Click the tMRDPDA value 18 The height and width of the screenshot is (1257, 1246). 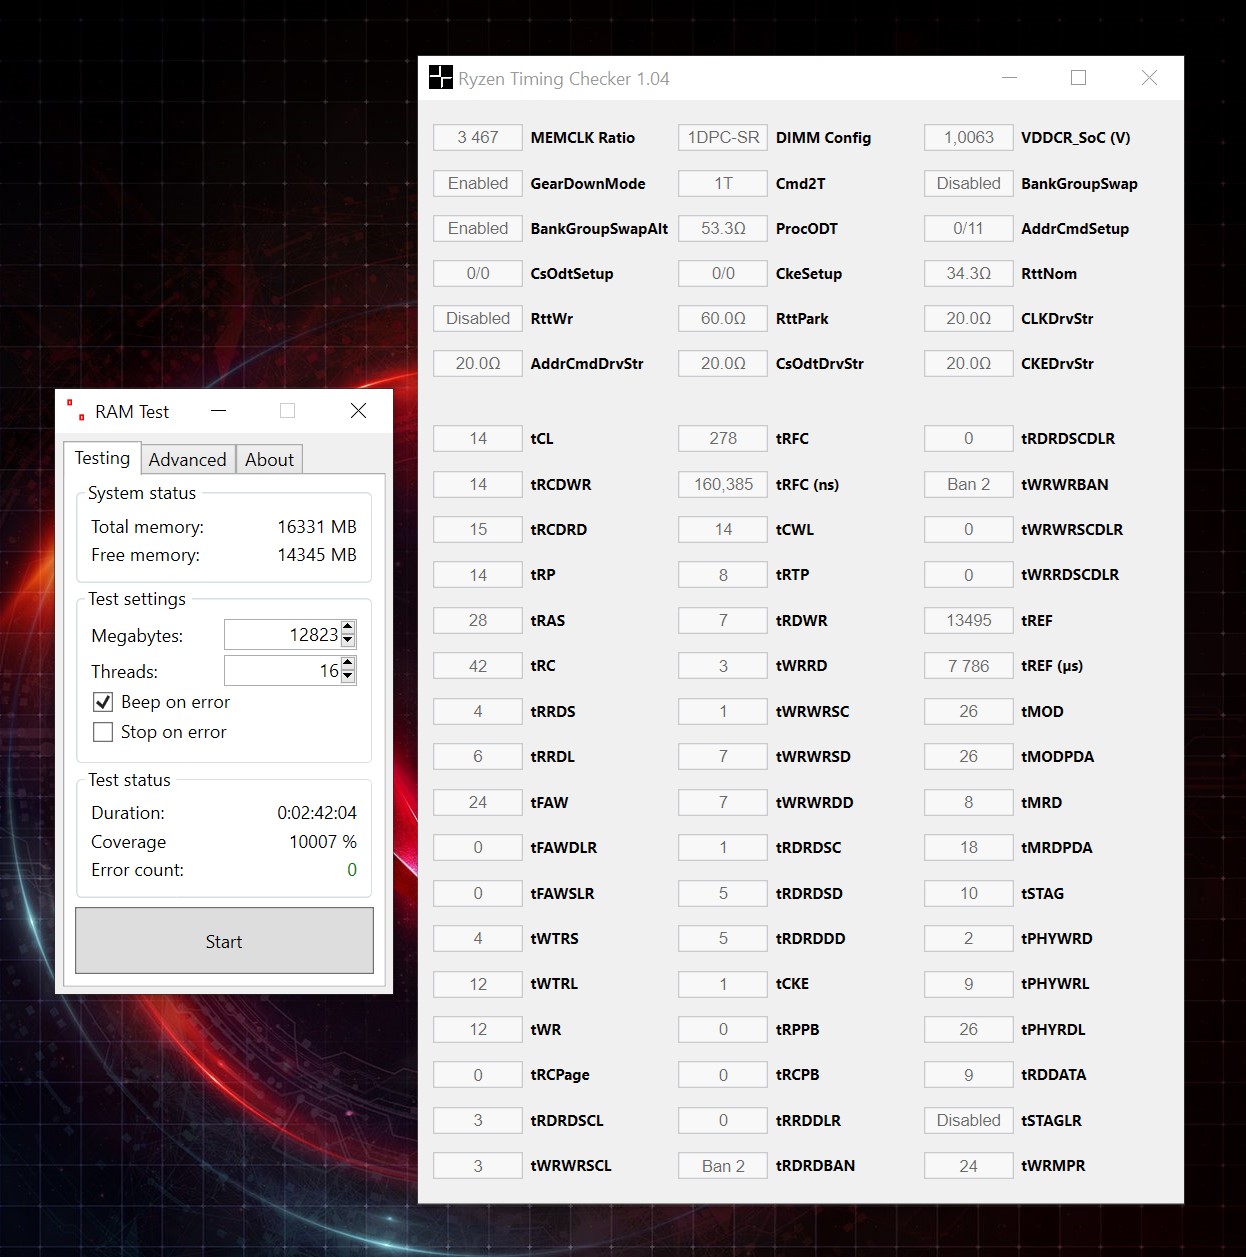(x=969, y=847)
